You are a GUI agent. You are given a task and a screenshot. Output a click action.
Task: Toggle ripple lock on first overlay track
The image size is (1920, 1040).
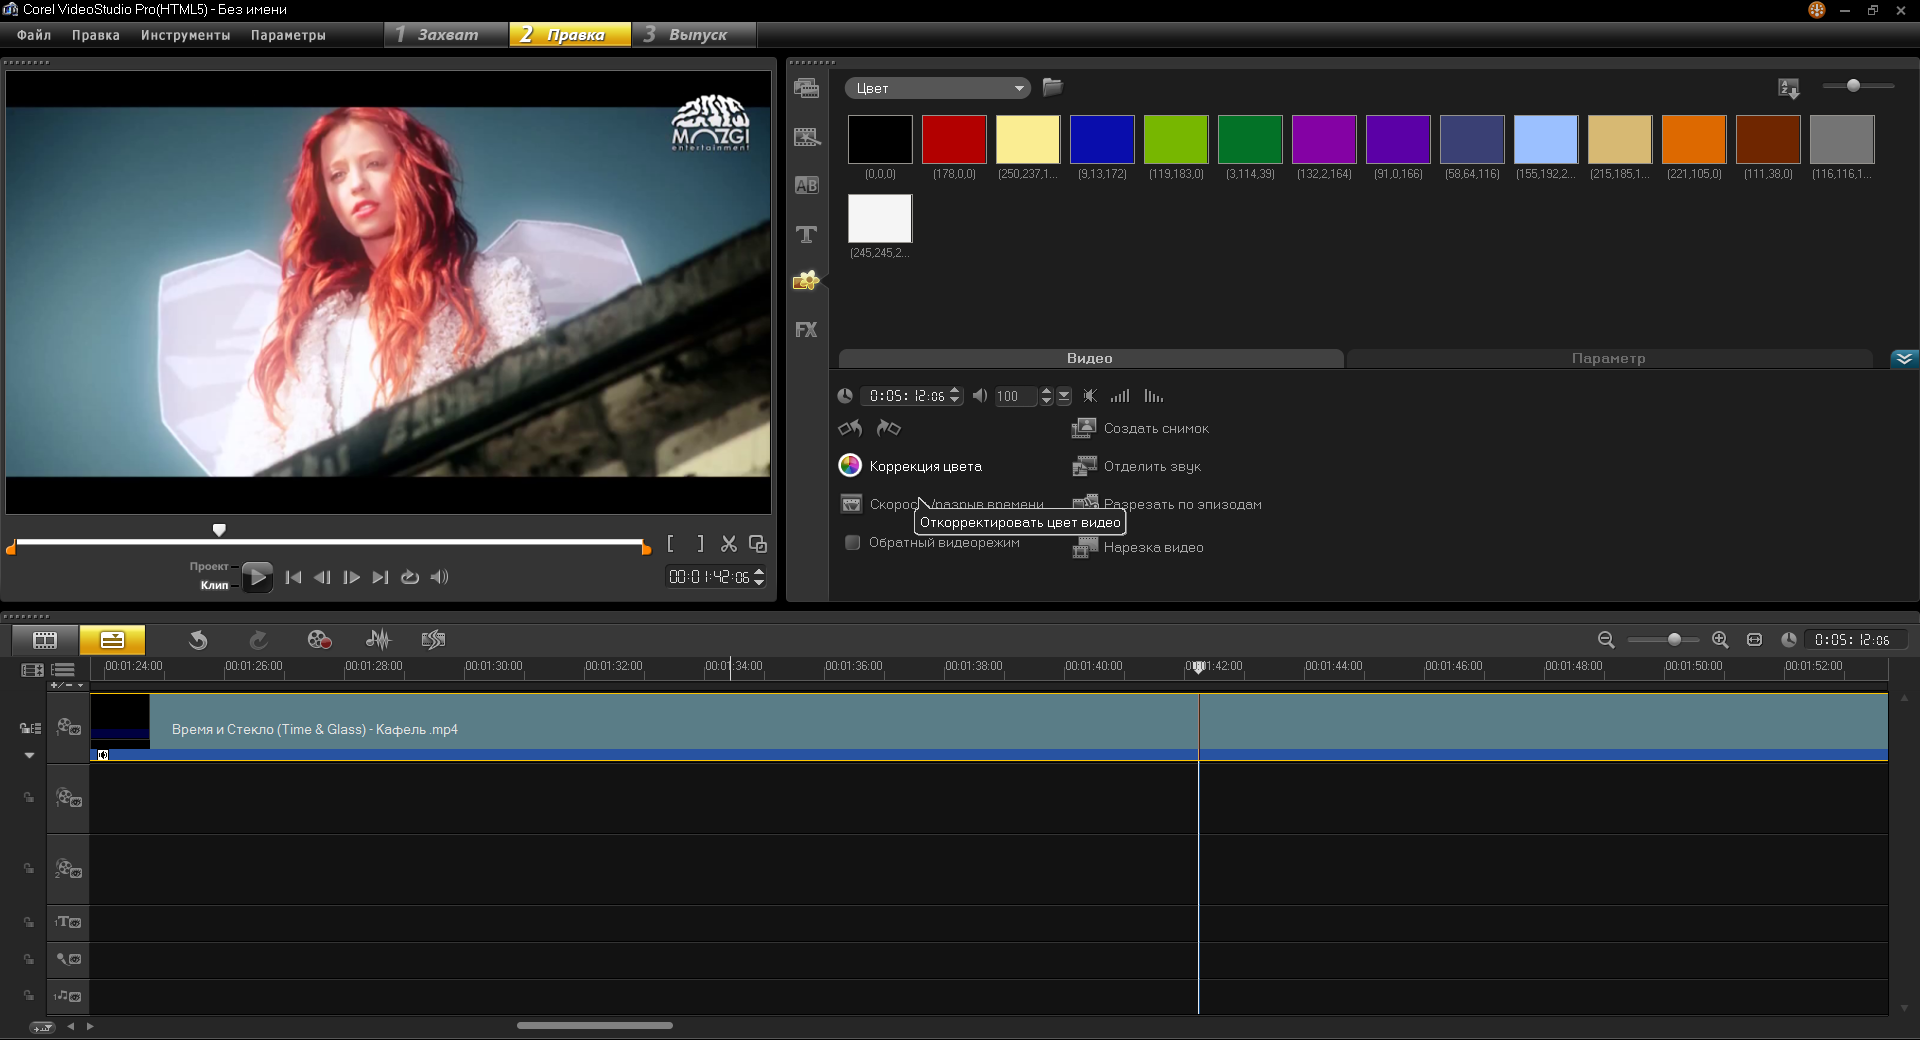pos(29,798)
